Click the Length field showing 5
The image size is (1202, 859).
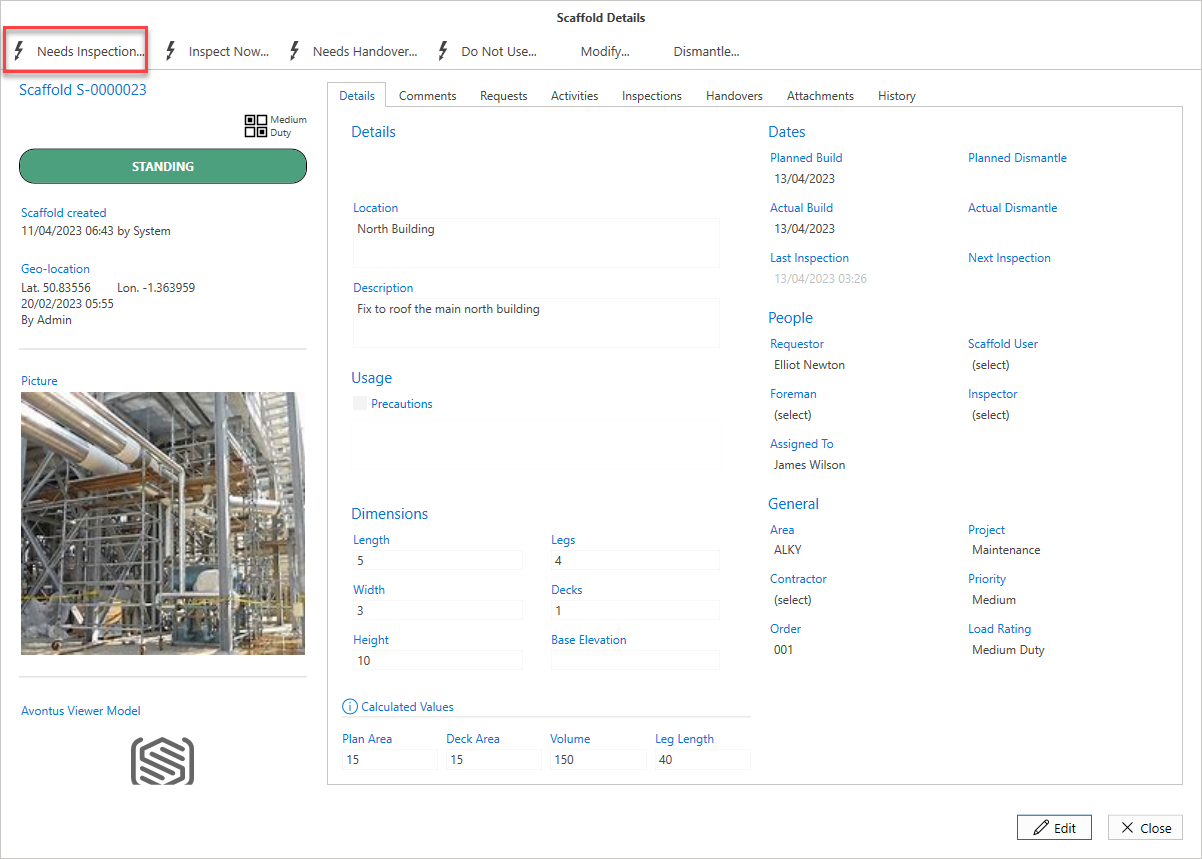coord(437,560)
